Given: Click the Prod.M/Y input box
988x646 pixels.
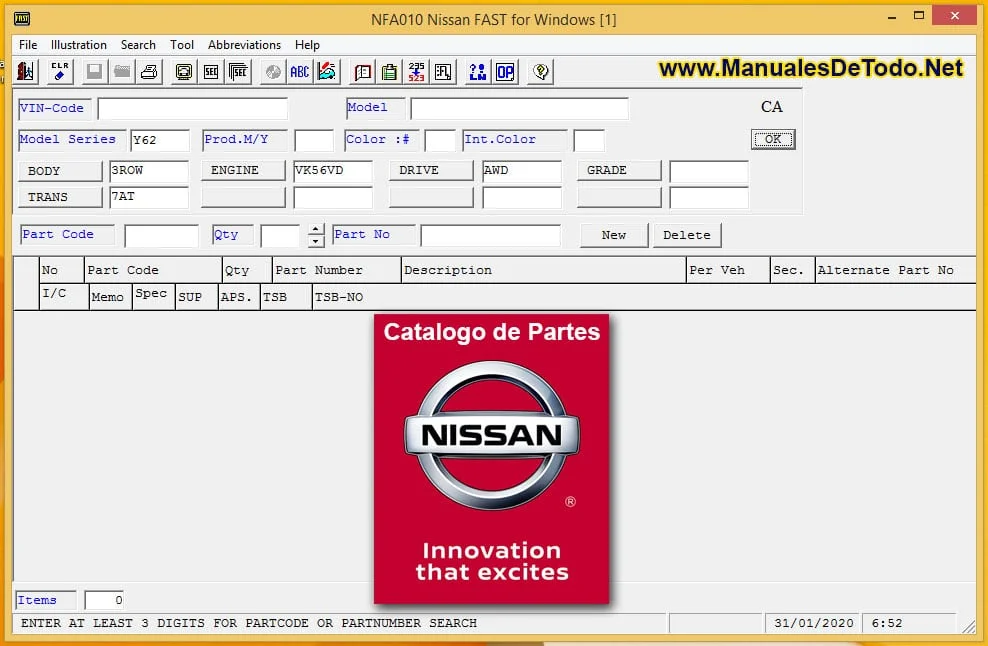Looking at the screenshot, I should (314, 140).
